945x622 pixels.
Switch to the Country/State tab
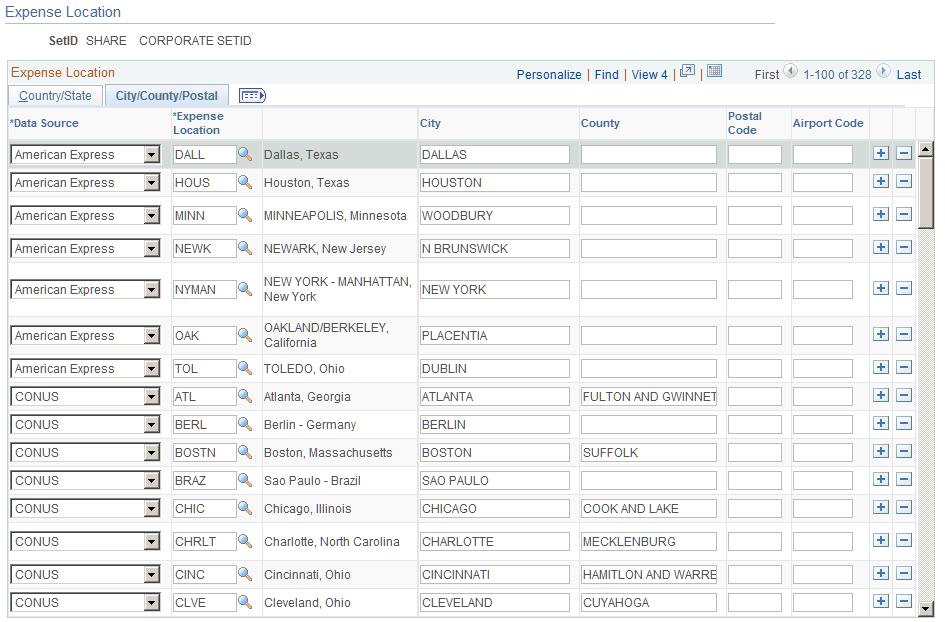point(55,95)
